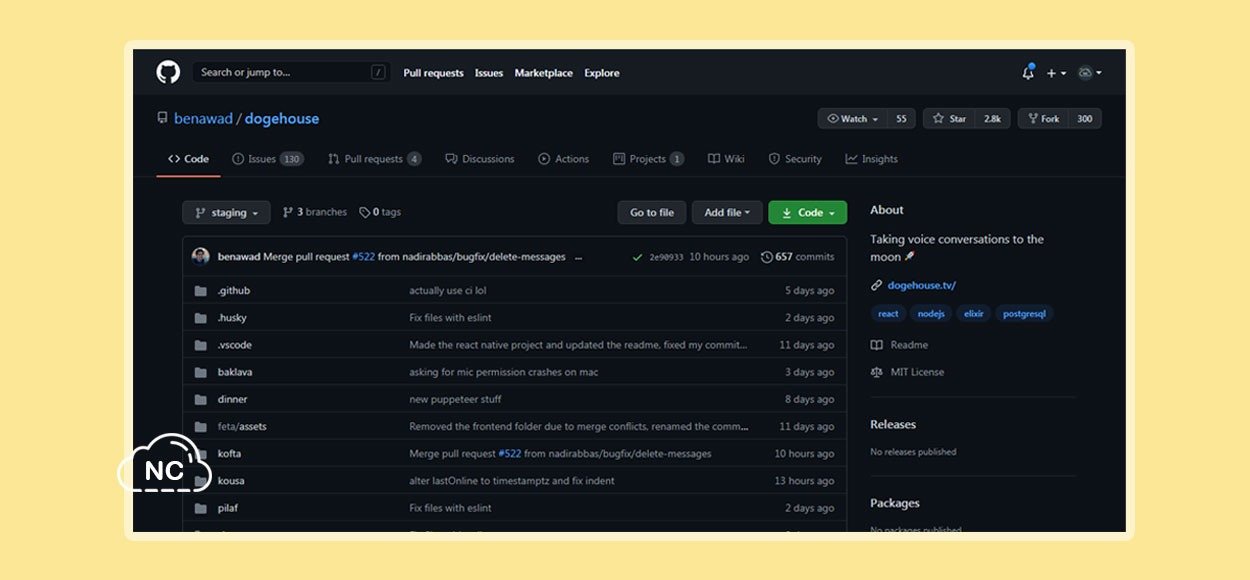
Task: Switch to the Issues tab with 130
Action: (x=268, y=159)
